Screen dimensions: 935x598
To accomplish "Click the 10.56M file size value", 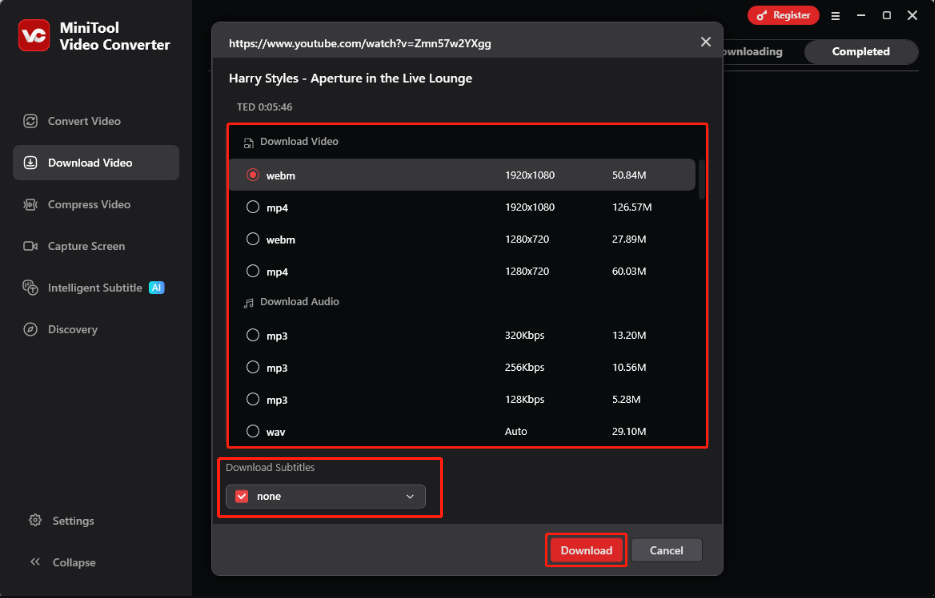I will click(x=629, y=367).
